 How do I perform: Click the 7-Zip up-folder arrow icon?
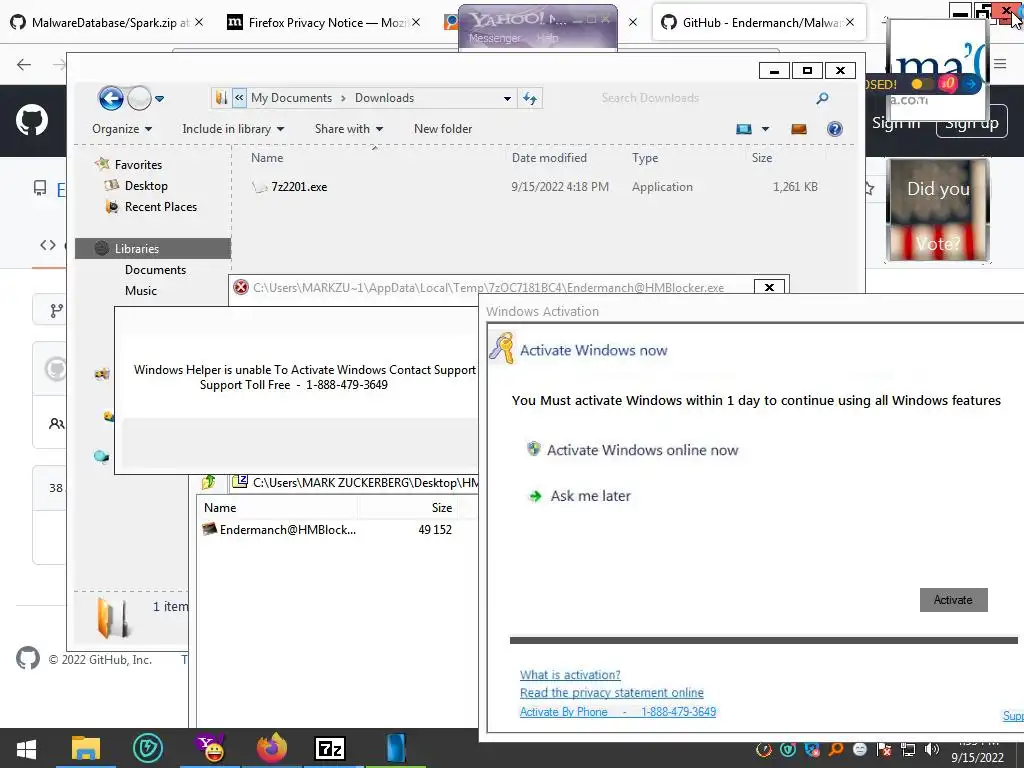click(x=208, y=482)
